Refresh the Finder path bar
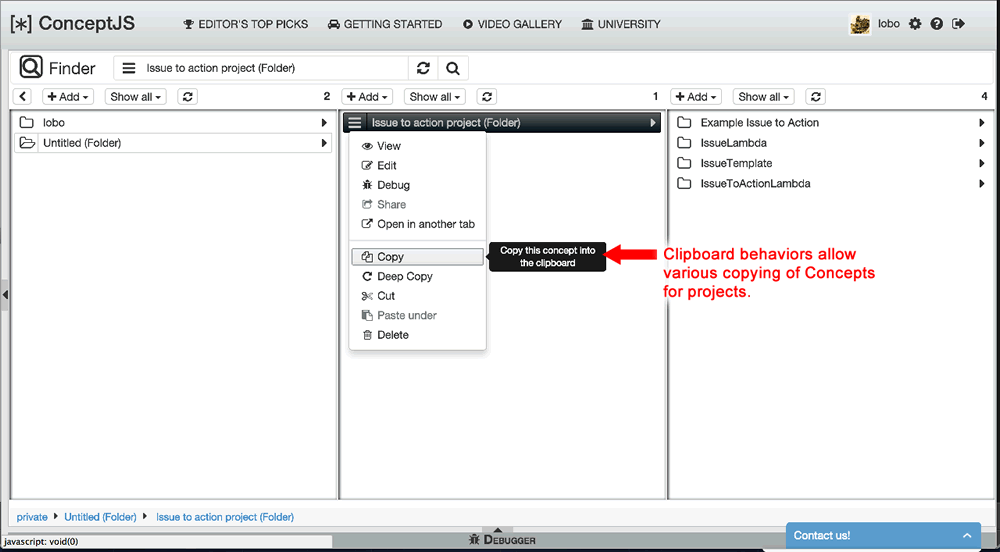Screen dimensions: 1000x552 [x=423, y=68]
